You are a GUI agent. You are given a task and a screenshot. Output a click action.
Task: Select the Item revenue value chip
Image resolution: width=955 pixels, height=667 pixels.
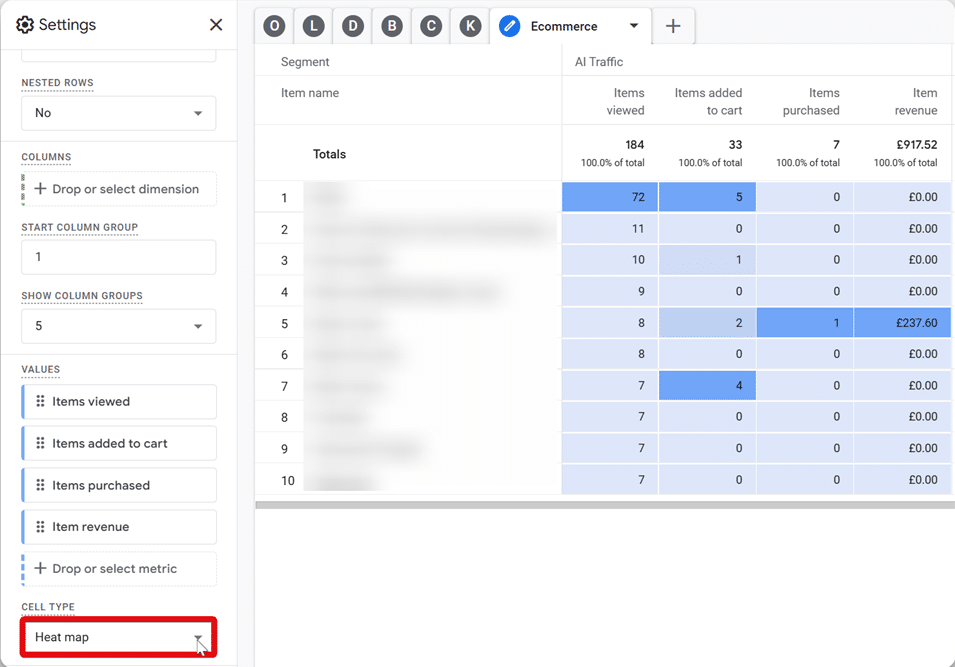[x=119, y=527]
